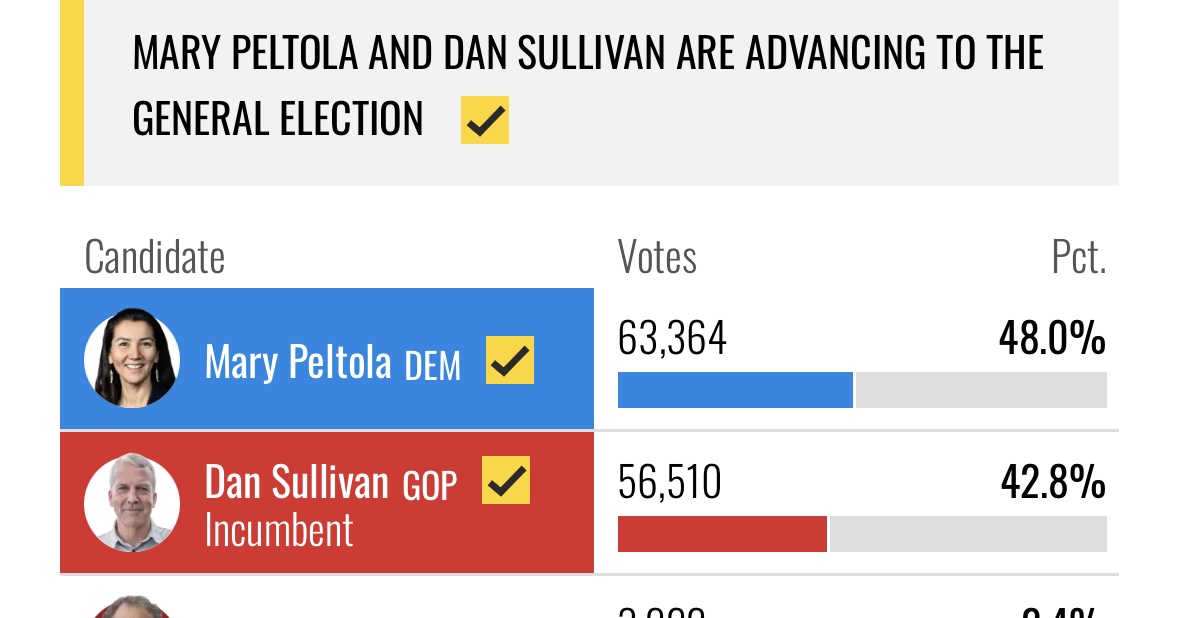Click the yellow checkmark beside Dan Sullivan GOP
The width and height of the screenshot is (1179, 618).
[506, 480]
